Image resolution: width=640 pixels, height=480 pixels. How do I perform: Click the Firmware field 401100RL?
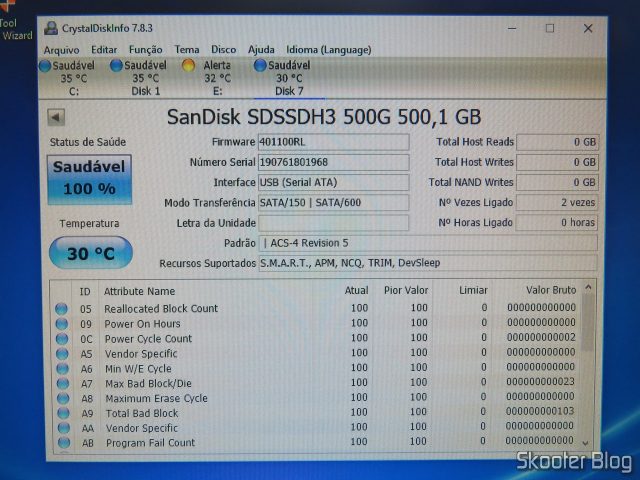click(333, 142)
